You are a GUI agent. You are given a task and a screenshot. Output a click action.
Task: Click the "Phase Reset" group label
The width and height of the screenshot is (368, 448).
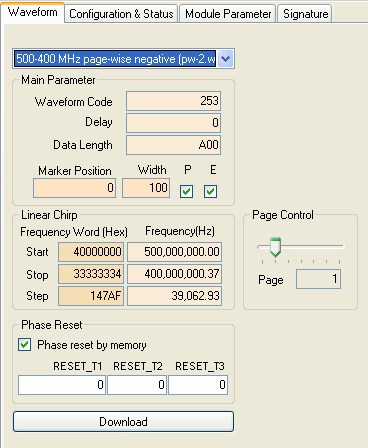tap(52, 325)
